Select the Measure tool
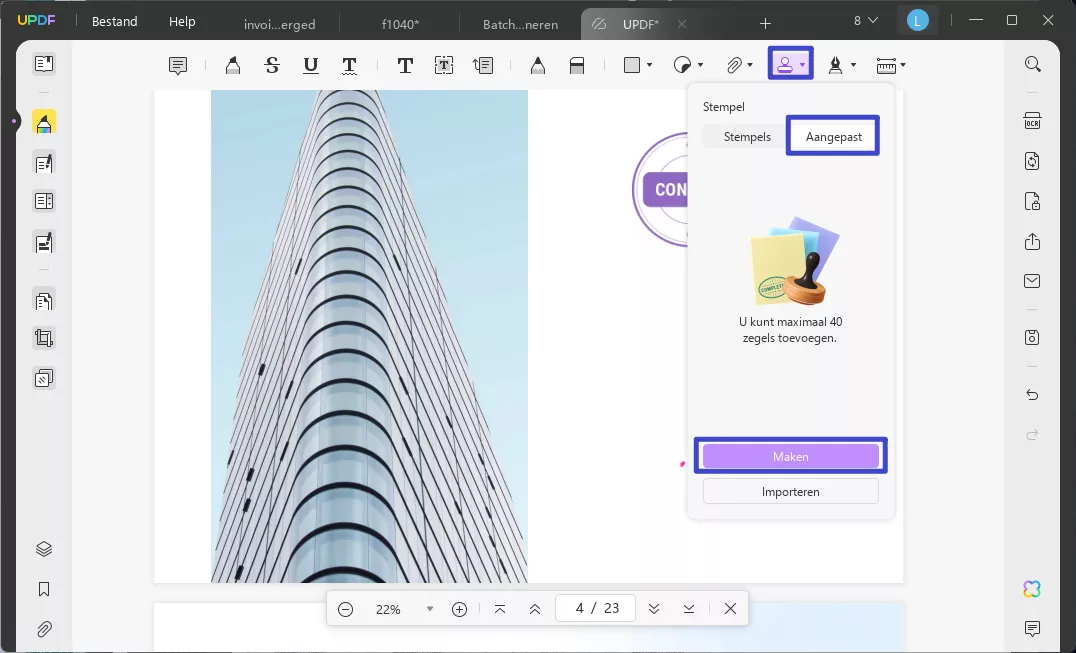Image resolution: width=1076 pixels, height=653 pixels. [x=885, y=65]
